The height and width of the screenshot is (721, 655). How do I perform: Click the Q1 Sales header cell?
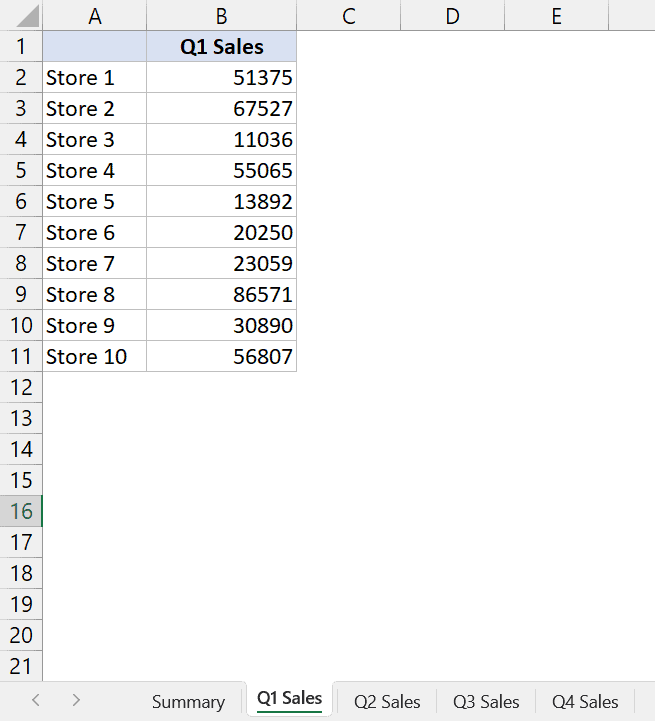point(221,46)
